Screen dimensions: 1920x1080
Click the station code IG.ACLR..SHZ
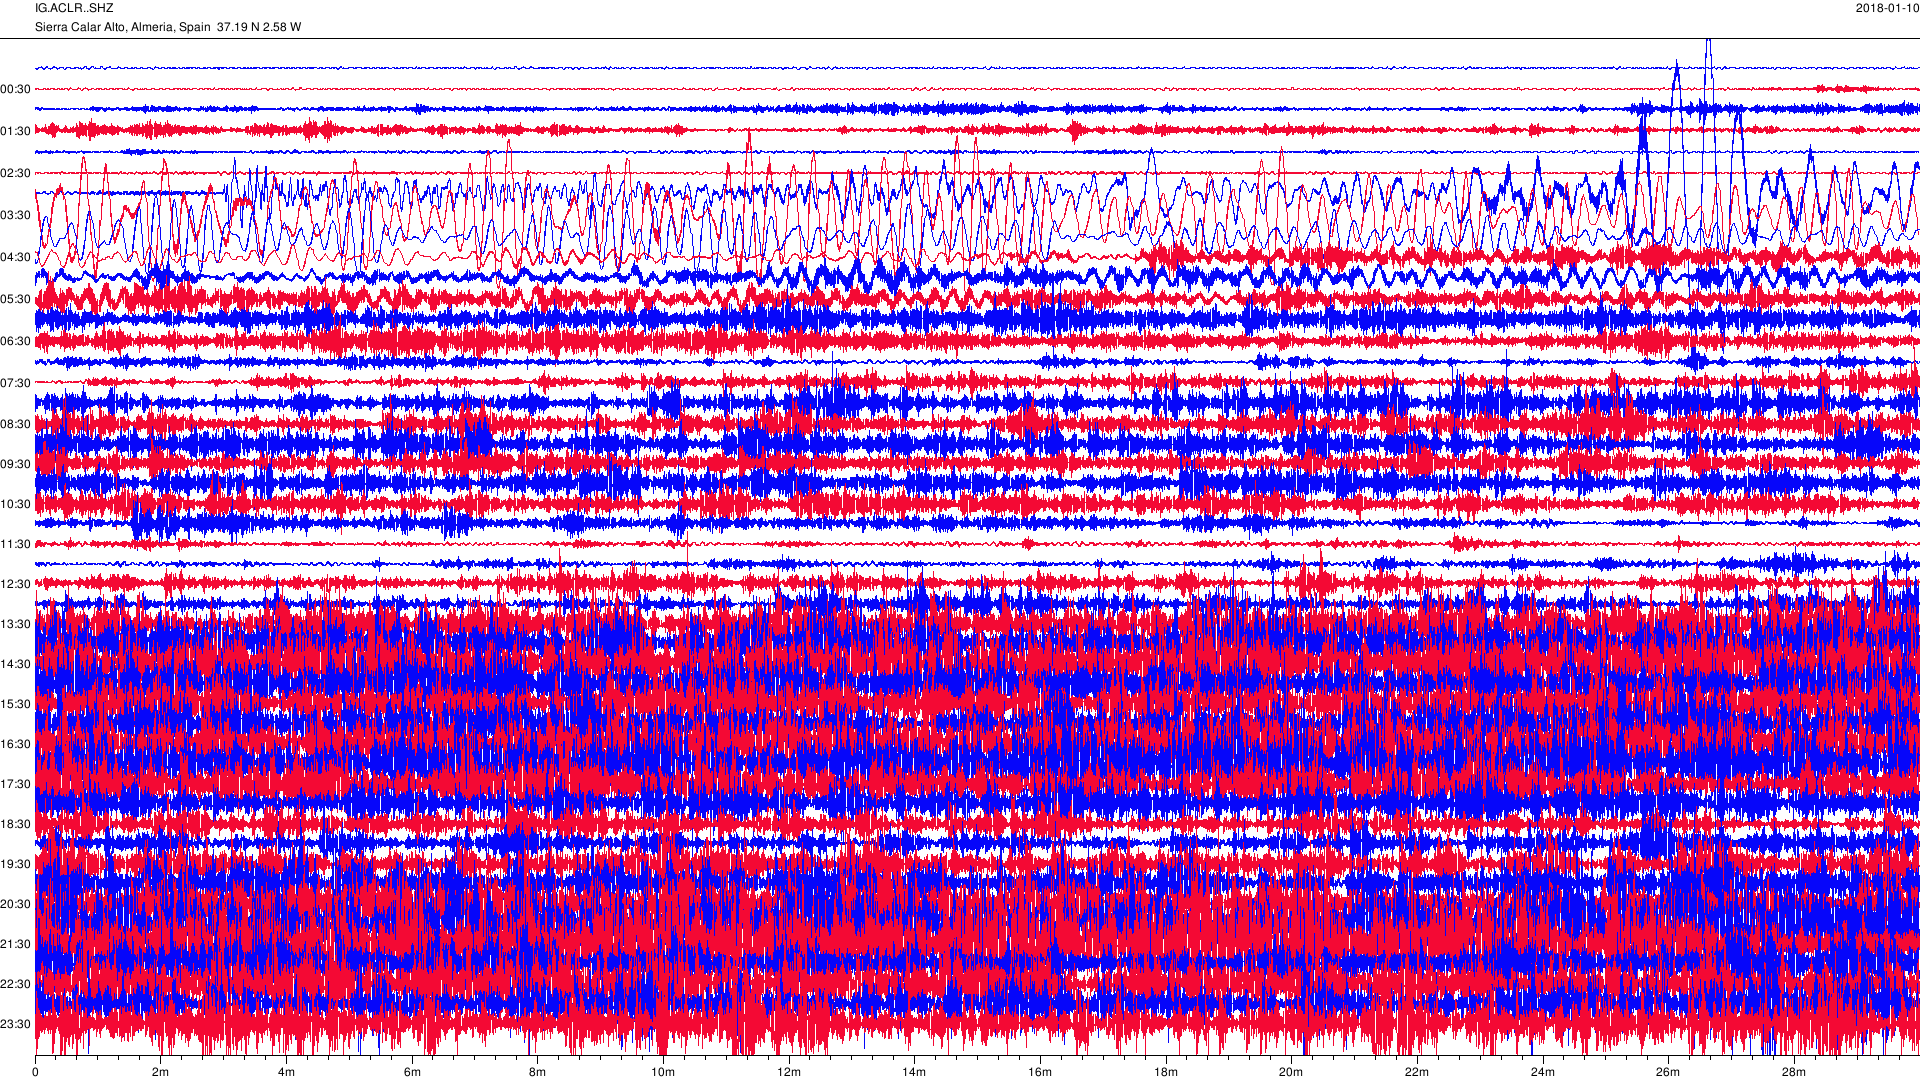click(74, 8)
